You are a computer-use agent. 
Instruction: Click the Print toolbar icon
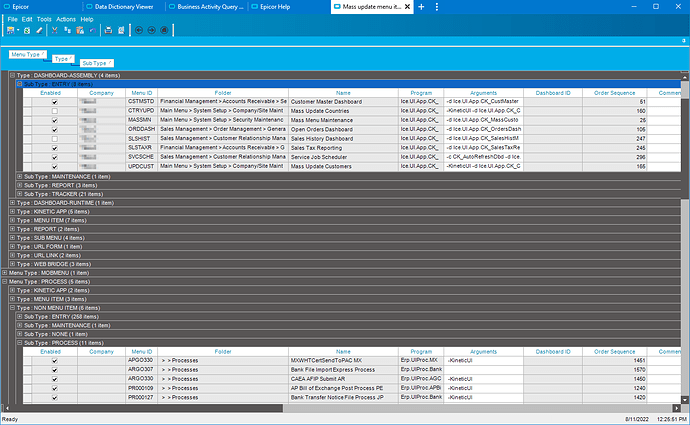click(x=108, y=30)
